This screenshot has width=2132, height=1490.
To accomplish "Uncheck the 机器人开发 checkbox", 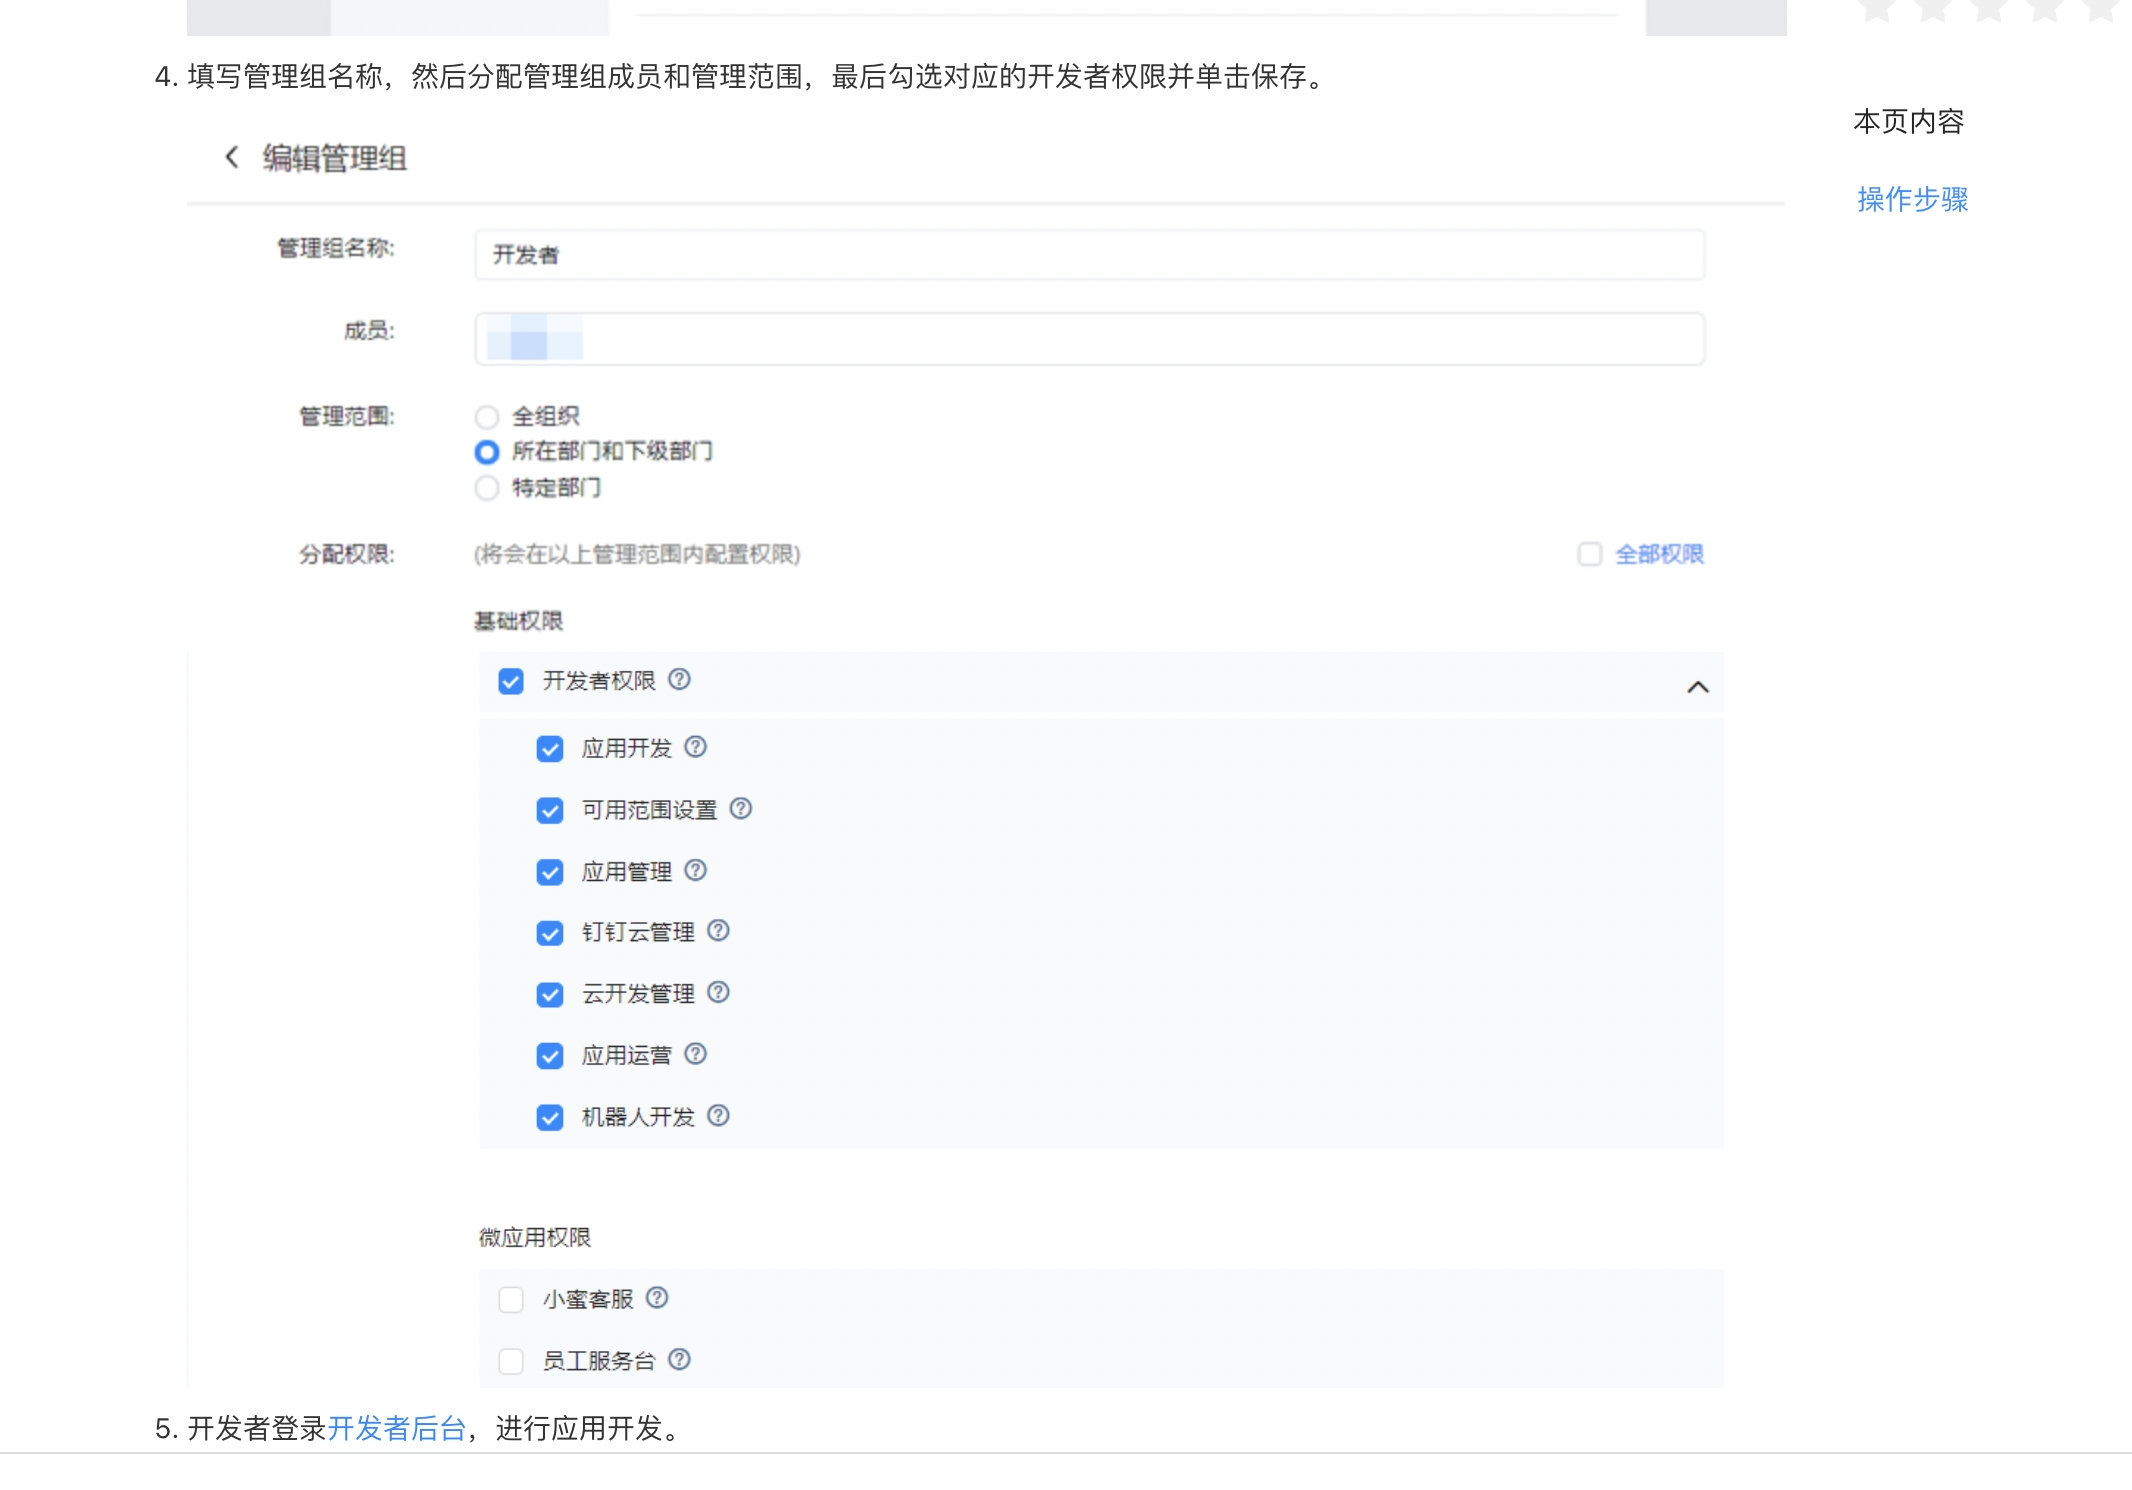I will [x=550, y=1117].
